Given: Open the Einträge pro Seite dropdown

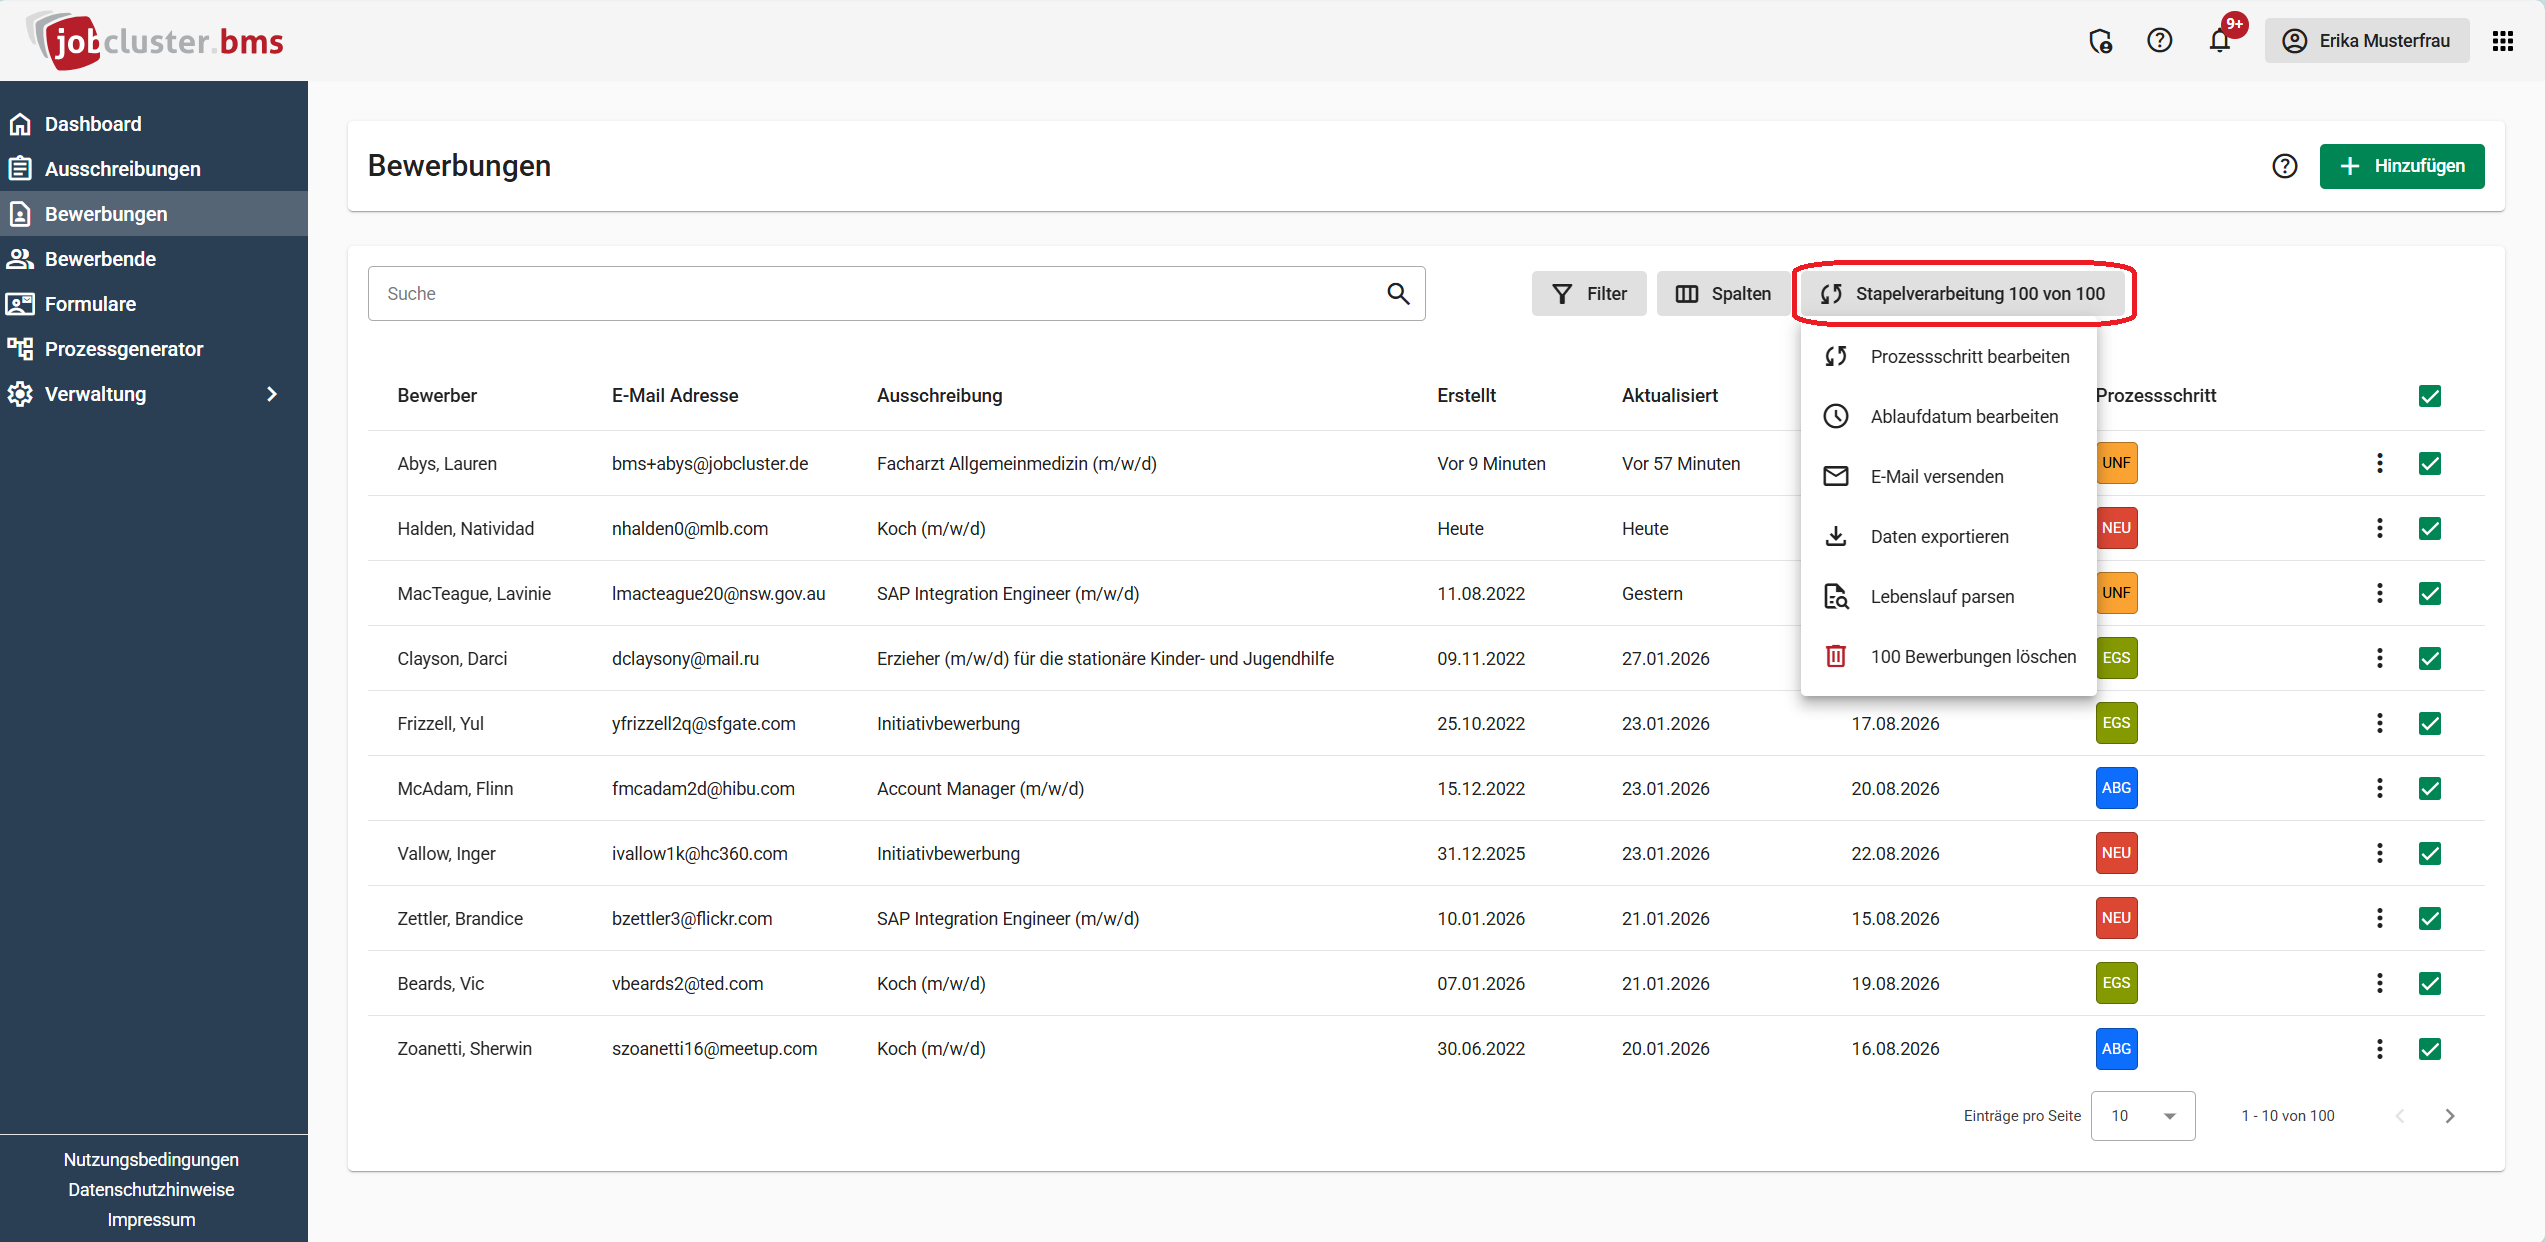Looking at the screenshot, I should [x=2142, y=1116].
